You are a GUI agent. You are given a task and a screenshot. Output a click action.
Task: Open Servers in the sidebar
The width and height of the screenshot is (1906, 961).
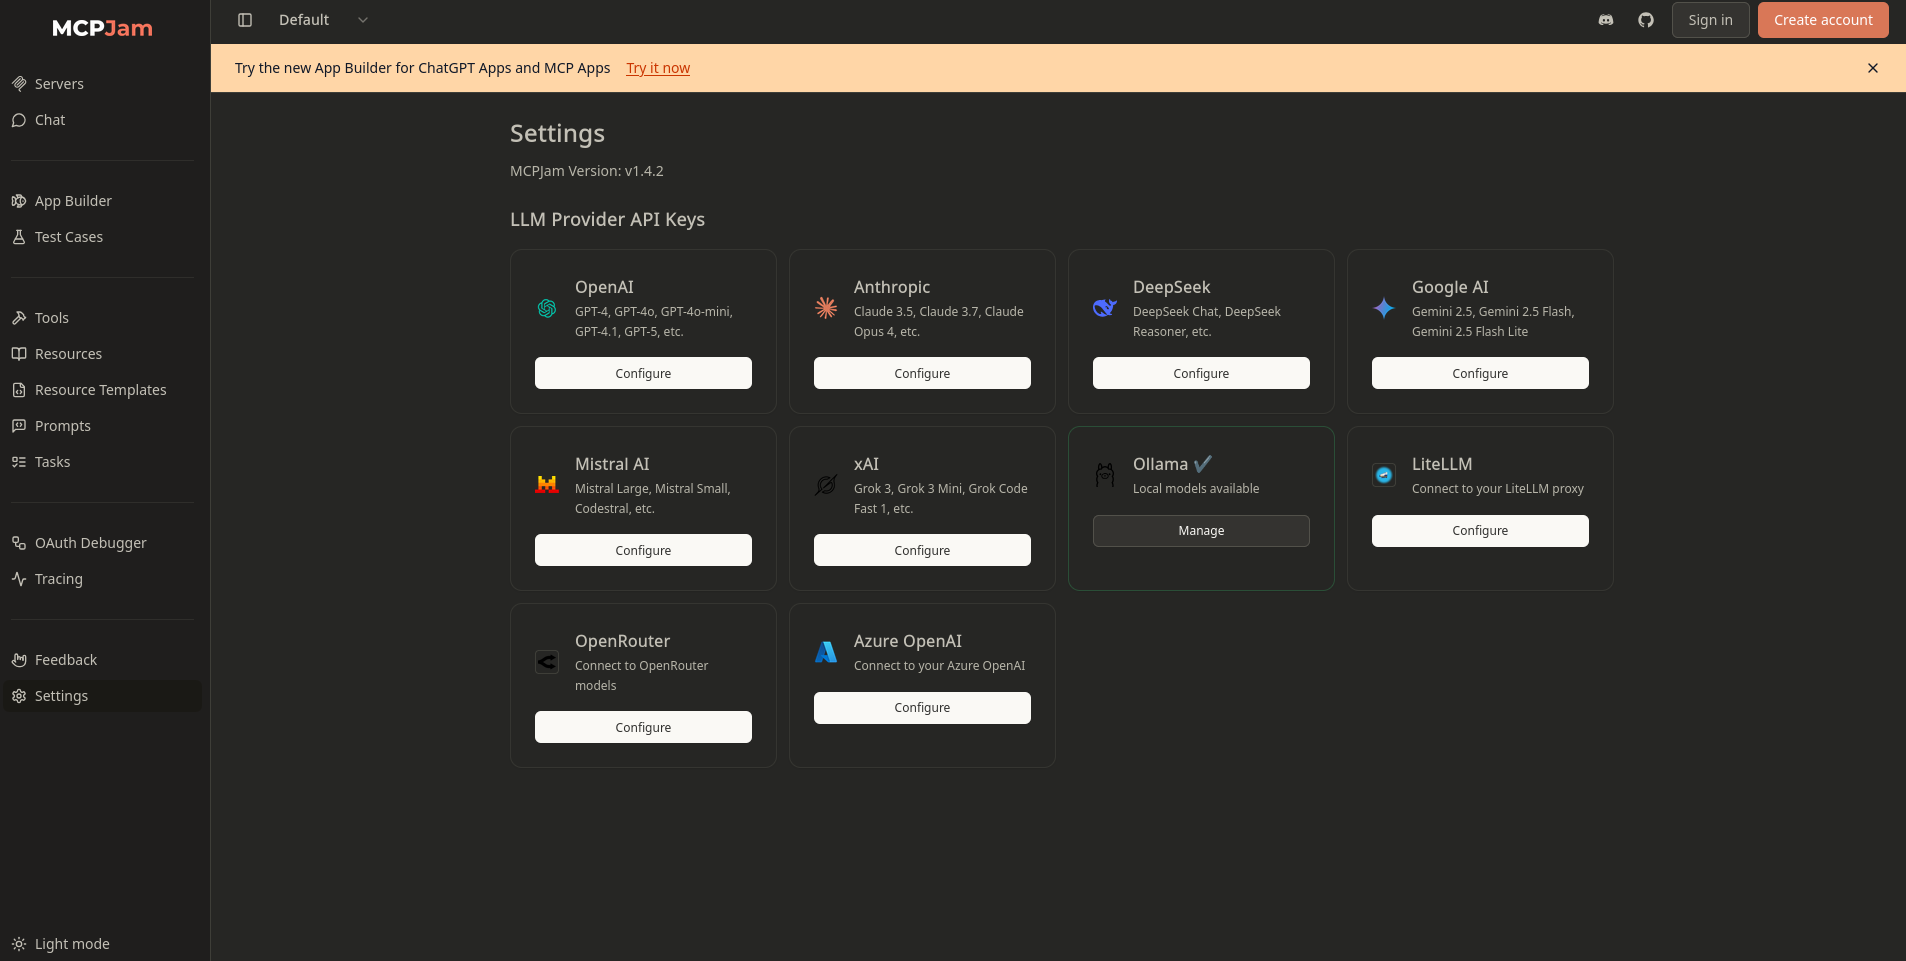[102, 84]
